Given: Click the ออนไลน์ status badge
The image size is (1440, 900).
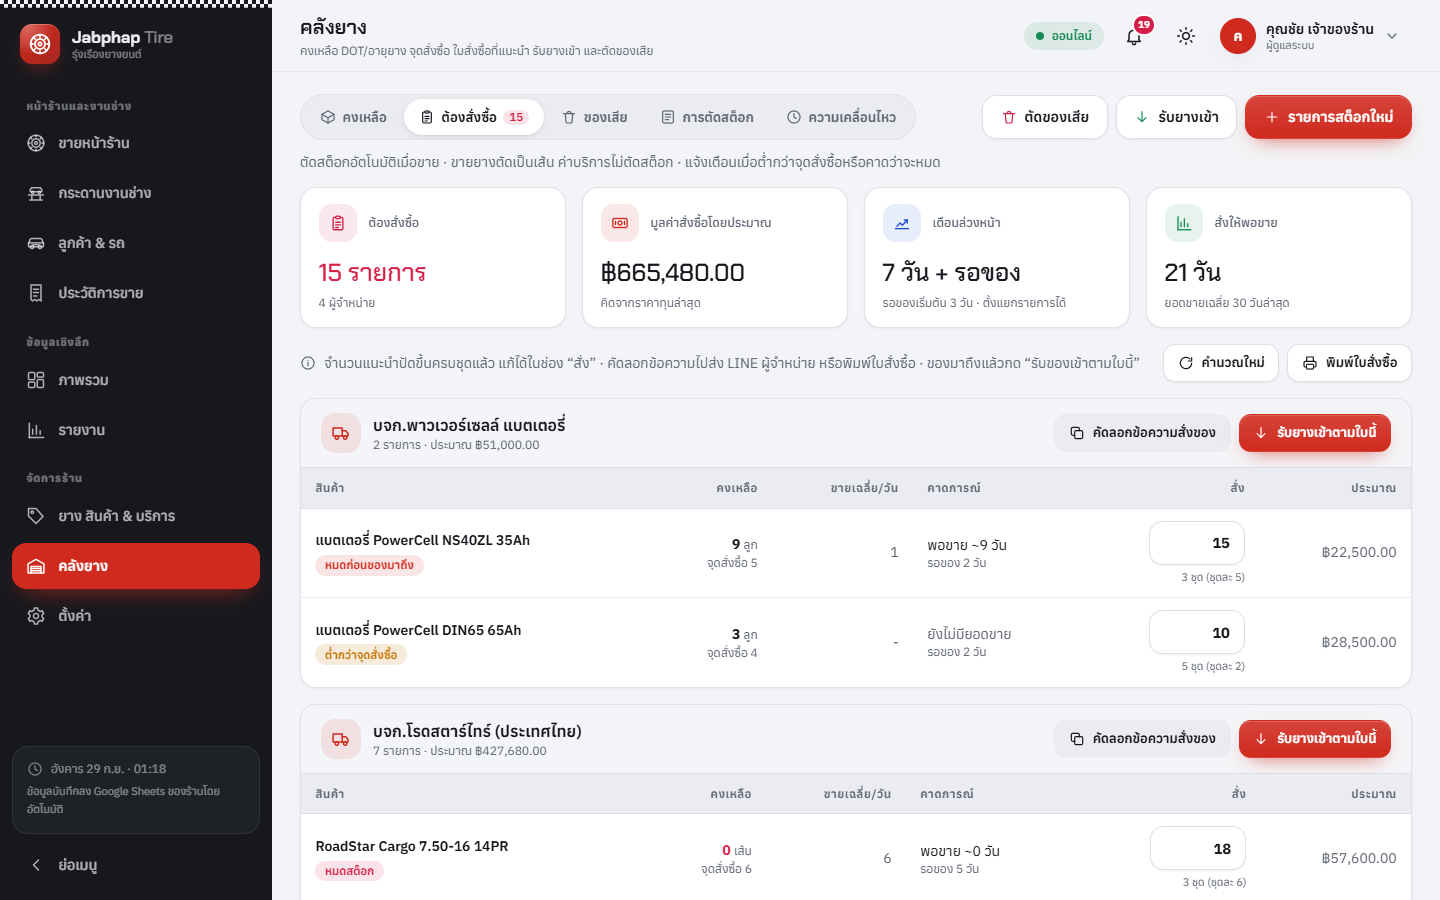Looking at the screenshot, I should click(x=1064, y=36).
